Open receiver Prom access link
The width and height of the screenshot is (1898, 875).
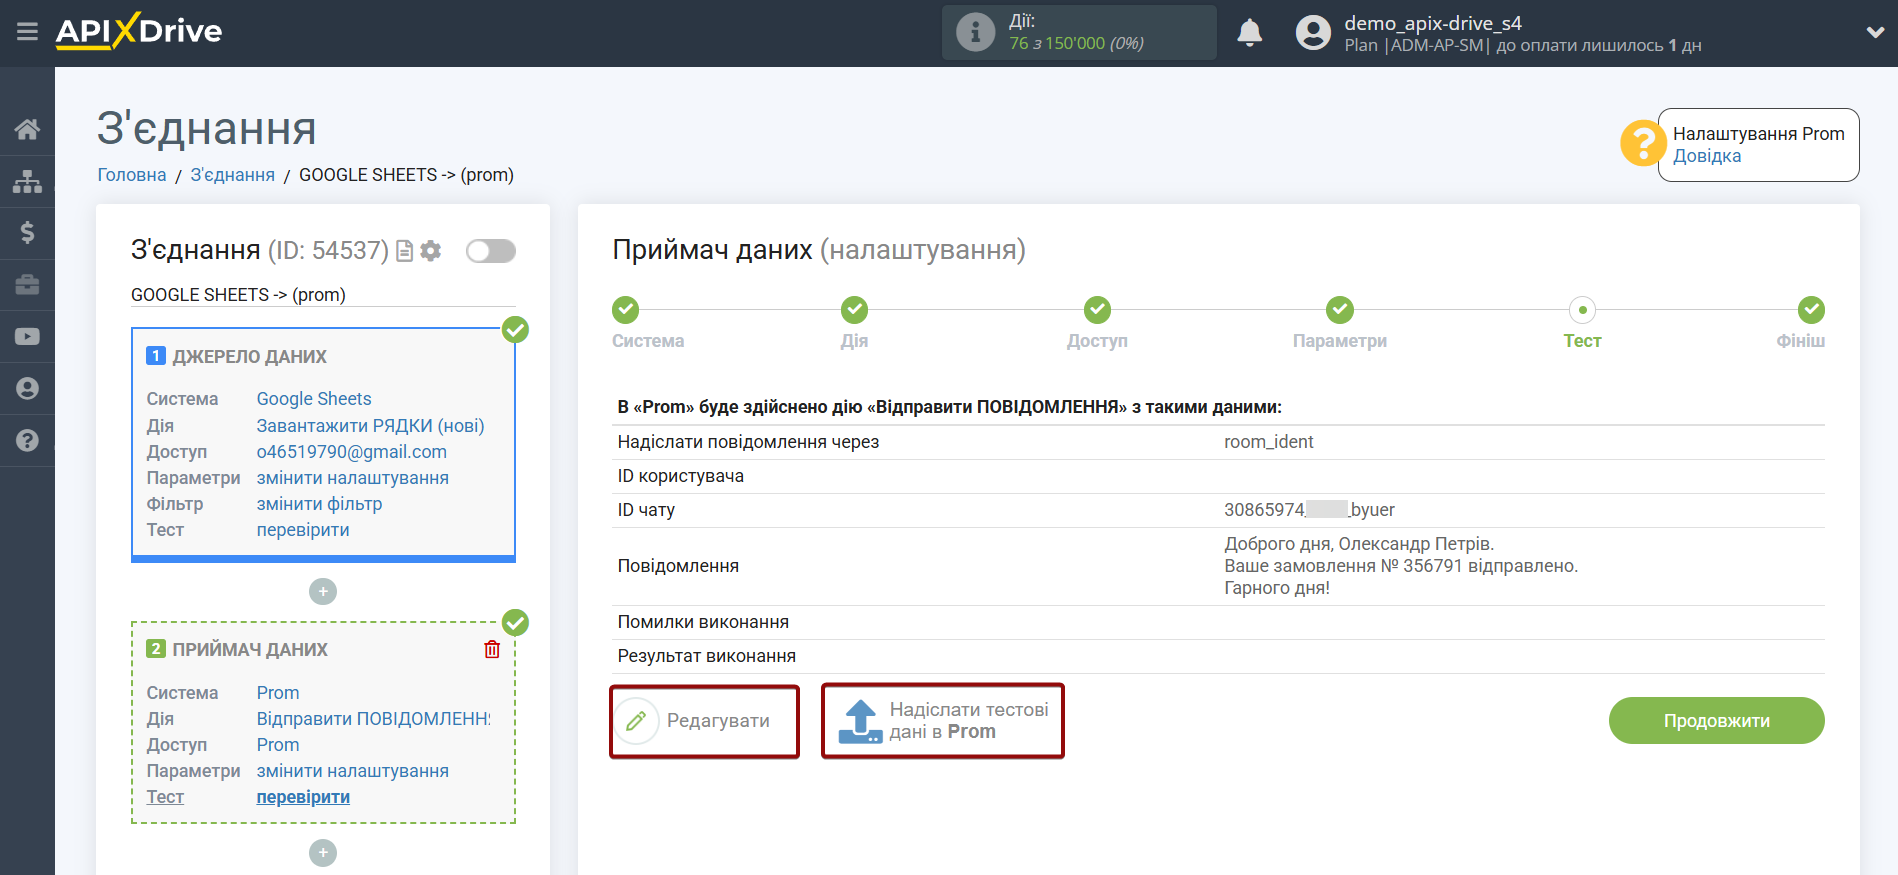click(x=278, y=745)
